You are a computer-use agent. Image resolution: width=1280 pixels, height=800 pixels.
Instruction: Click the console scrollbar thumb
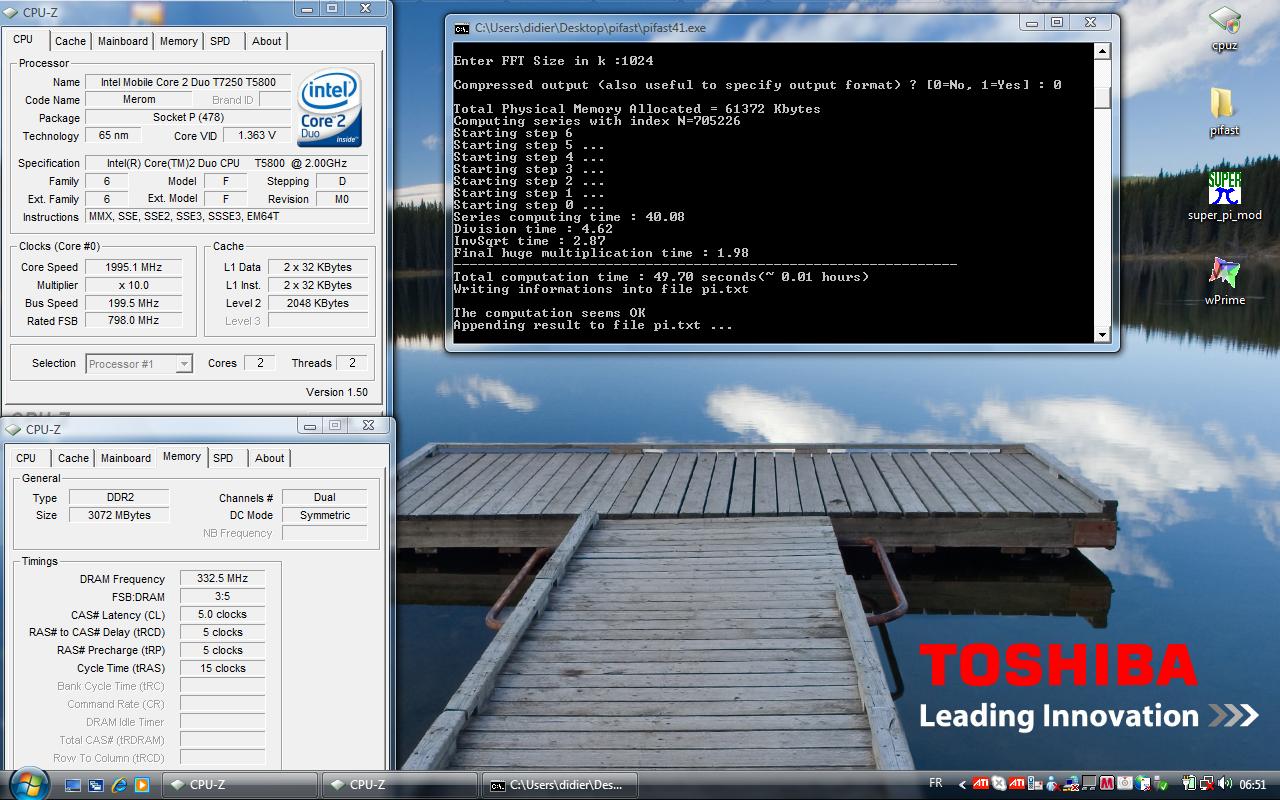(x=1102, y=97)
